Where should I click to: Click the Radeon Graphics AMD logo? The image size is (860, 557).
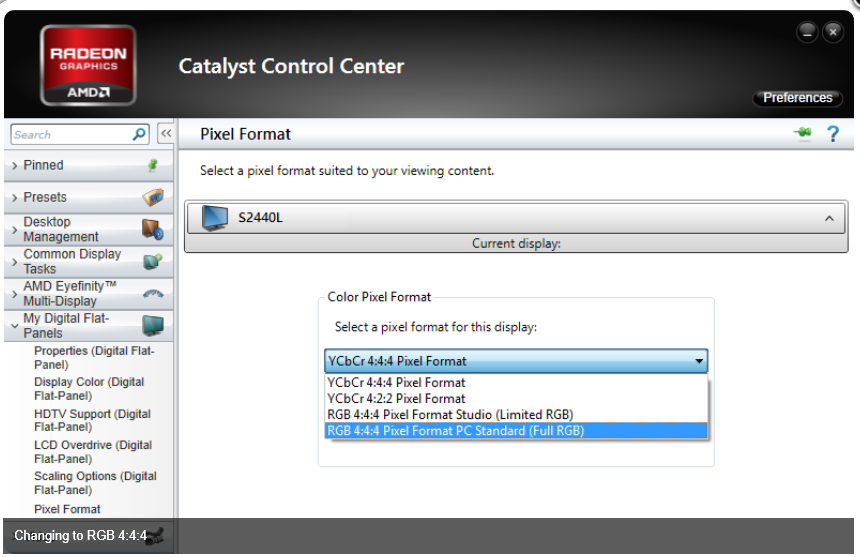pyautogui.click(x=88, y=65)
